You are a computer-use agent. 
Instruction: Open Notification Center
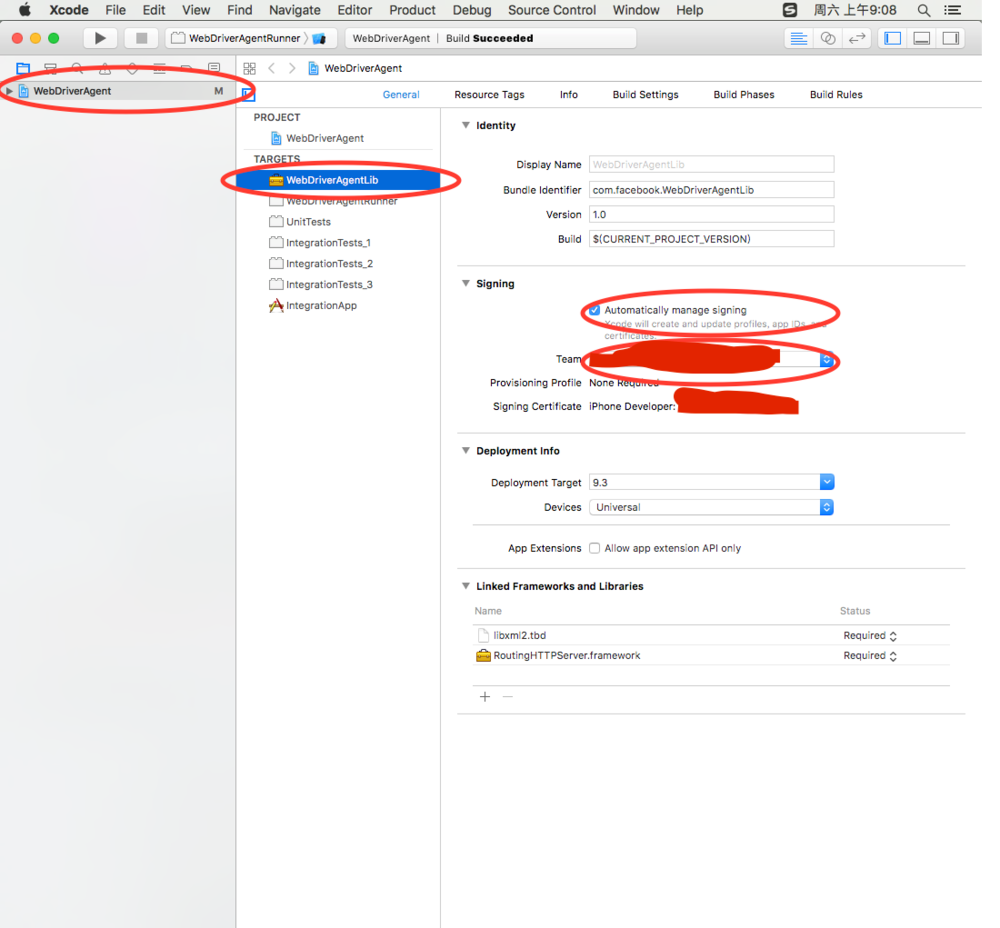[x=953, y=10]
